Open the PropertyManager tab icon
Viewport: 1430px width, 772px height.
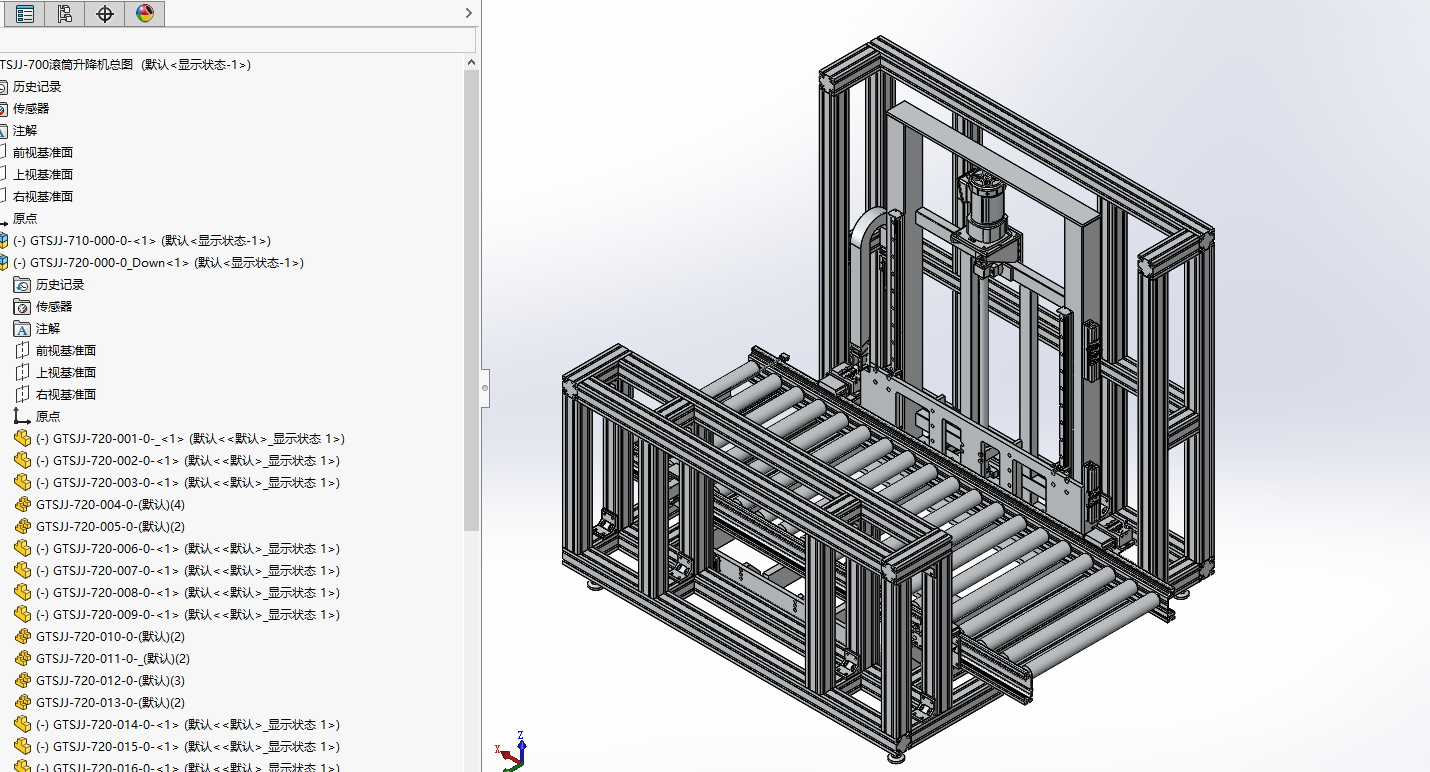pyautogui.click(x=25, y=13)
